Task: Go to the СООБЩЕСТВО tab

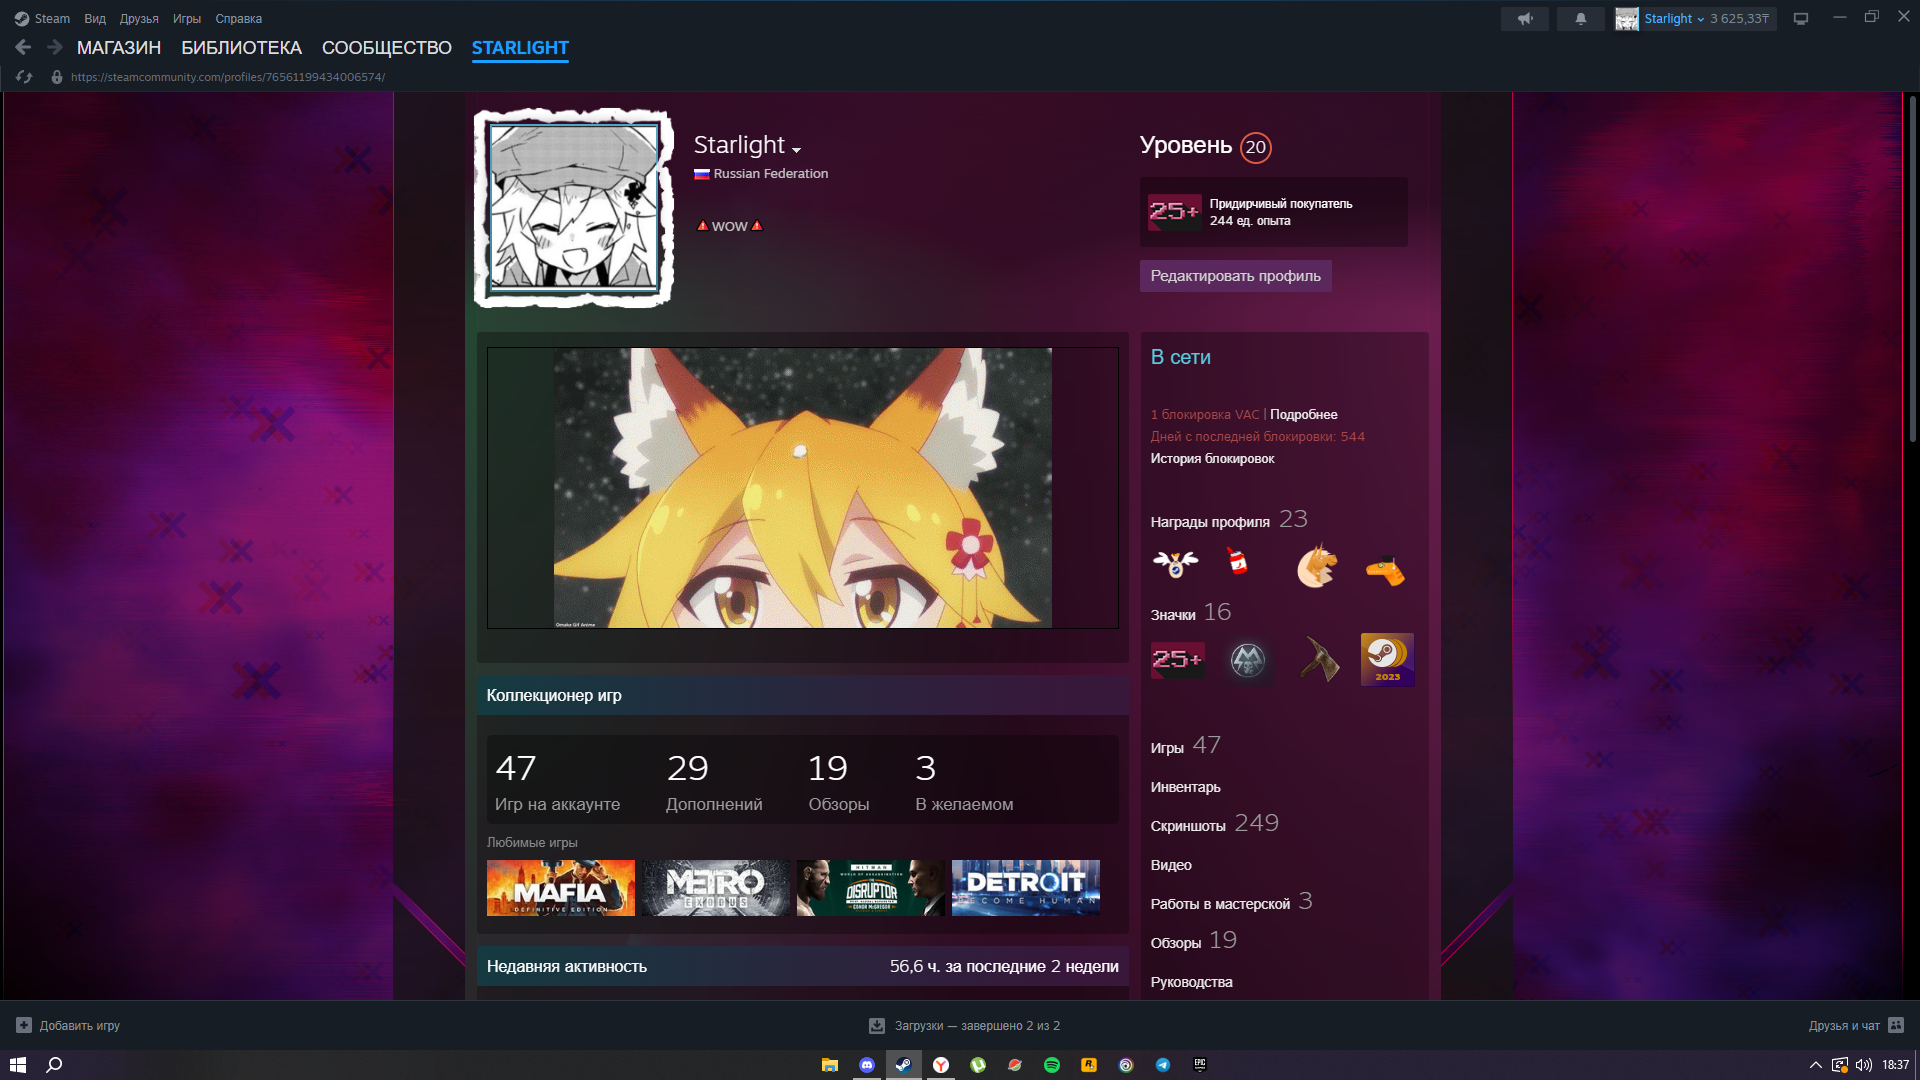Action: [x=387, y=48]
